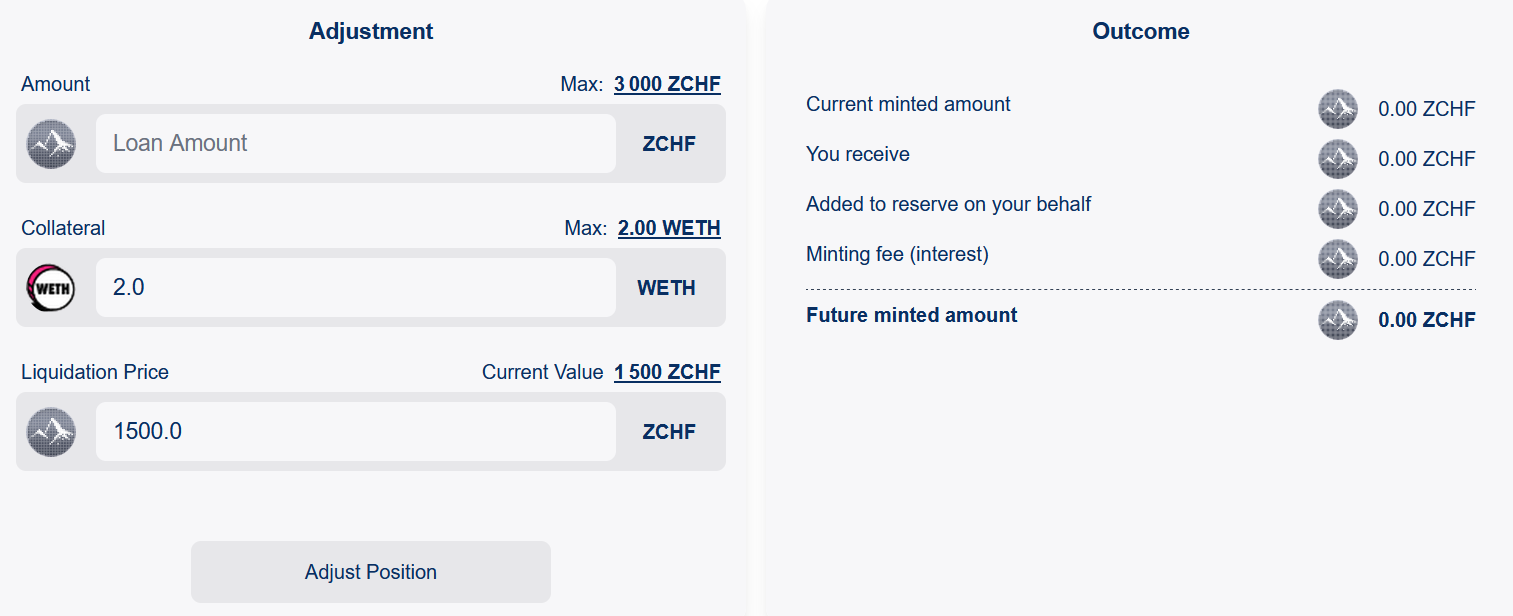Click the ZCHF icon beside Liquidation Price field
Screen dimensions: 1513x616
(51, 432)
